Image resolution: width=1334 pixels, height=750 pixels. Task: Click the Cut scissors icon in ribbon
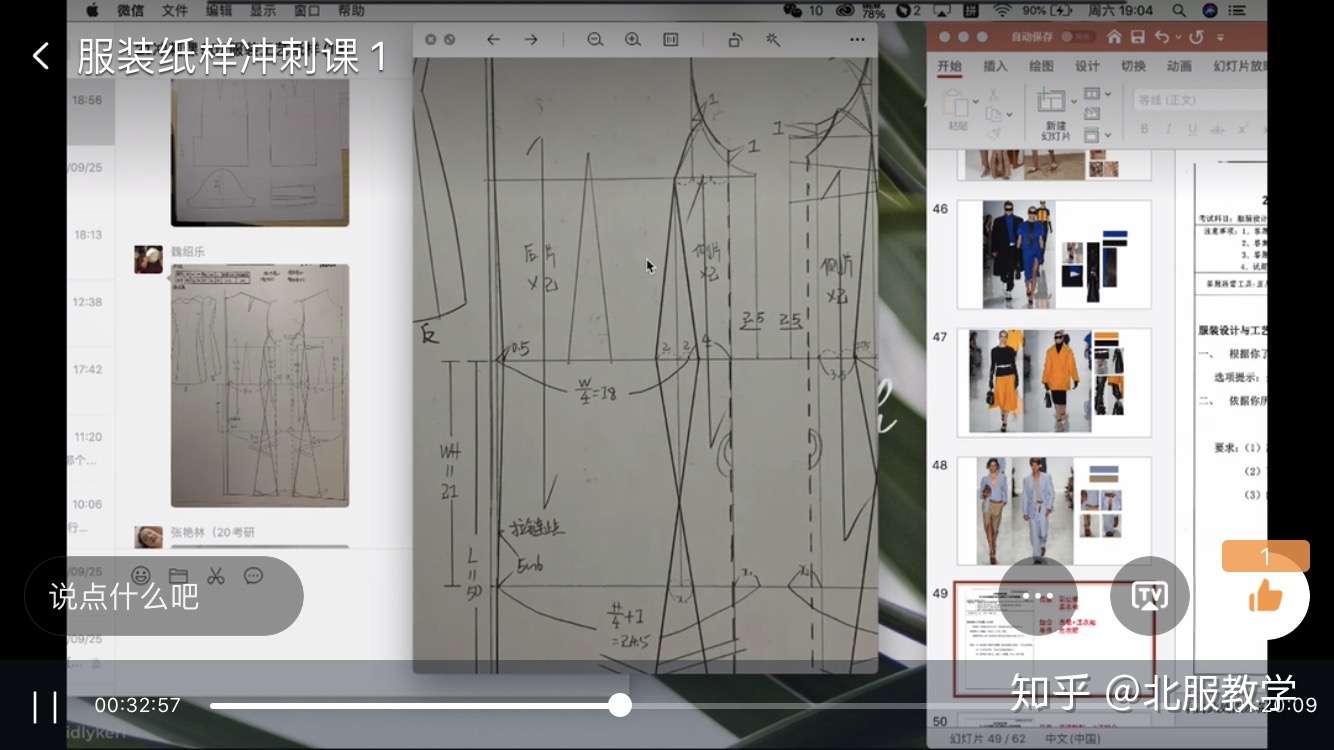993,94
